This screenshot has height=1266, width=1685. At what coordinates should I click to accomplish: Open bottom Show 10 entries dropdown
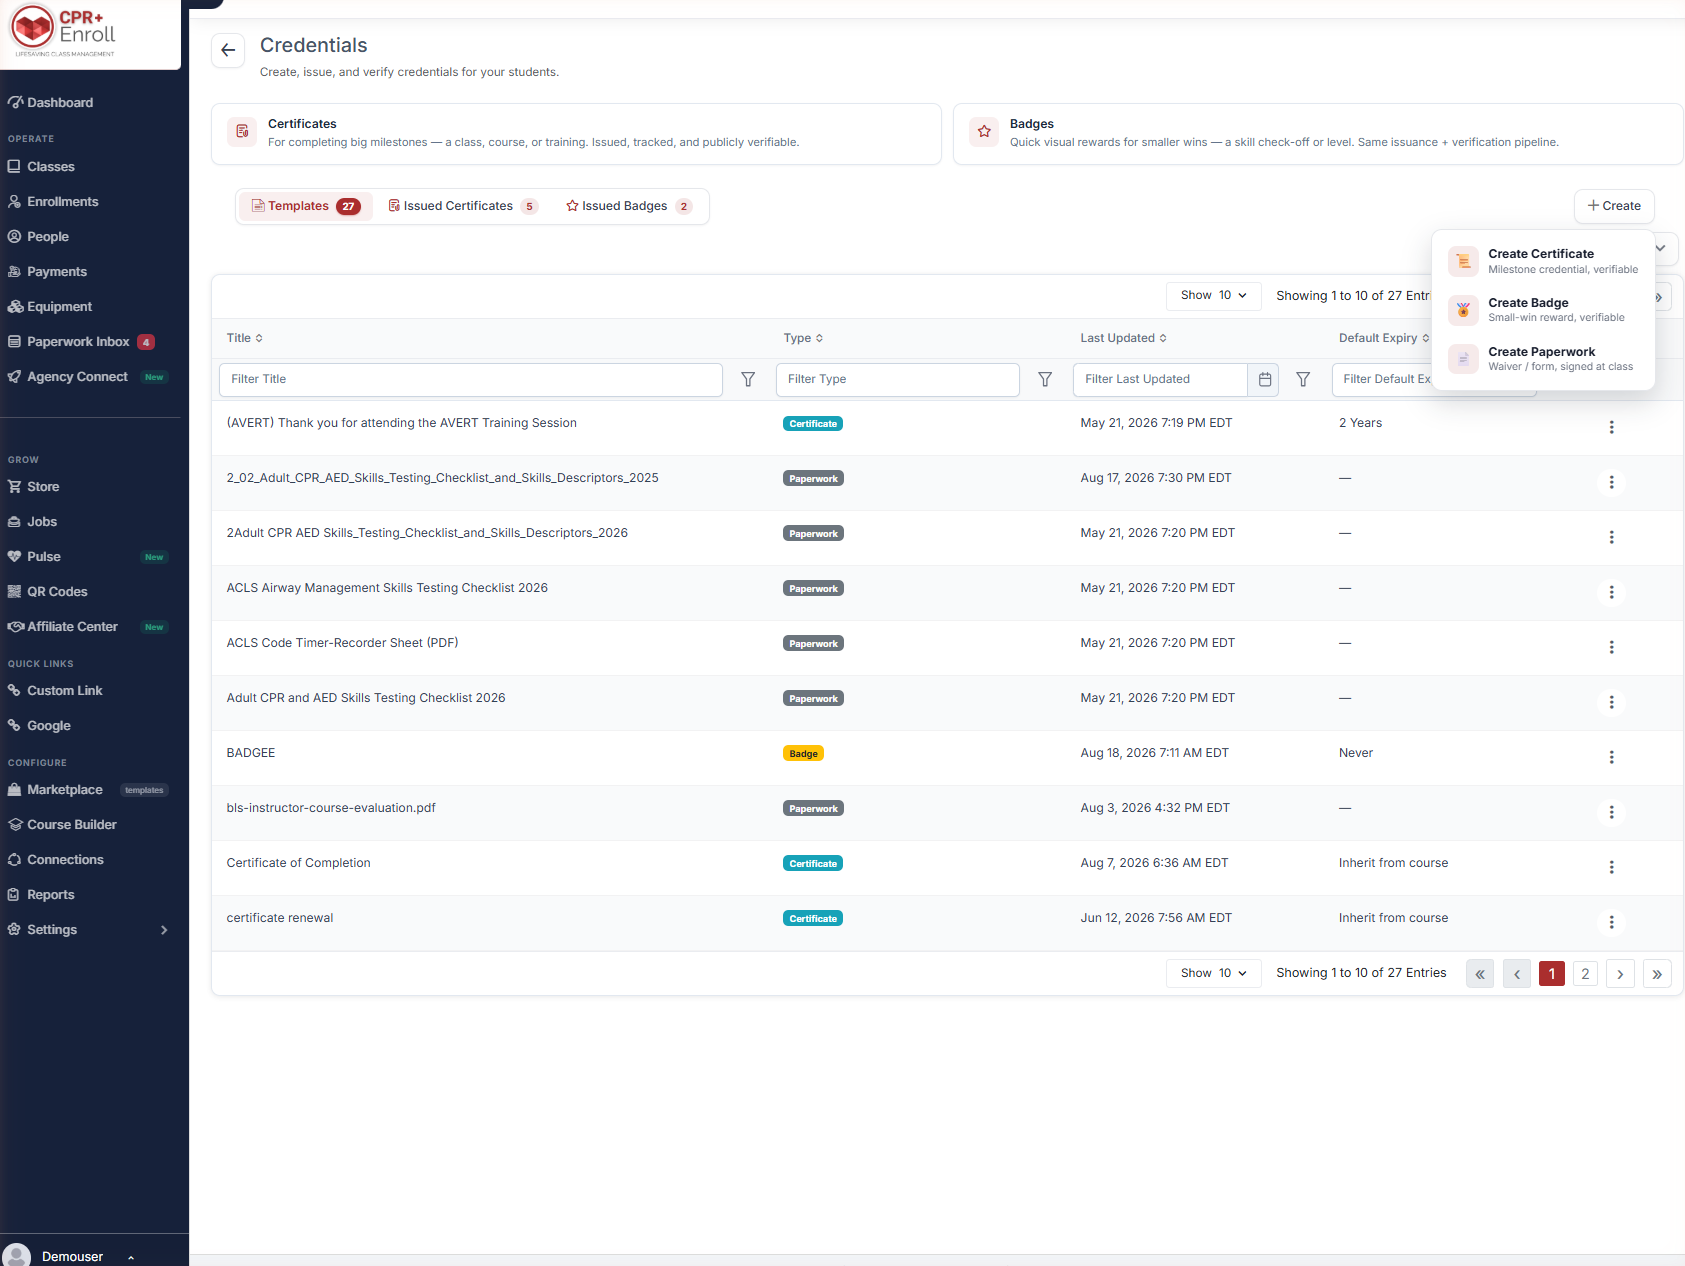[1213, 973]
